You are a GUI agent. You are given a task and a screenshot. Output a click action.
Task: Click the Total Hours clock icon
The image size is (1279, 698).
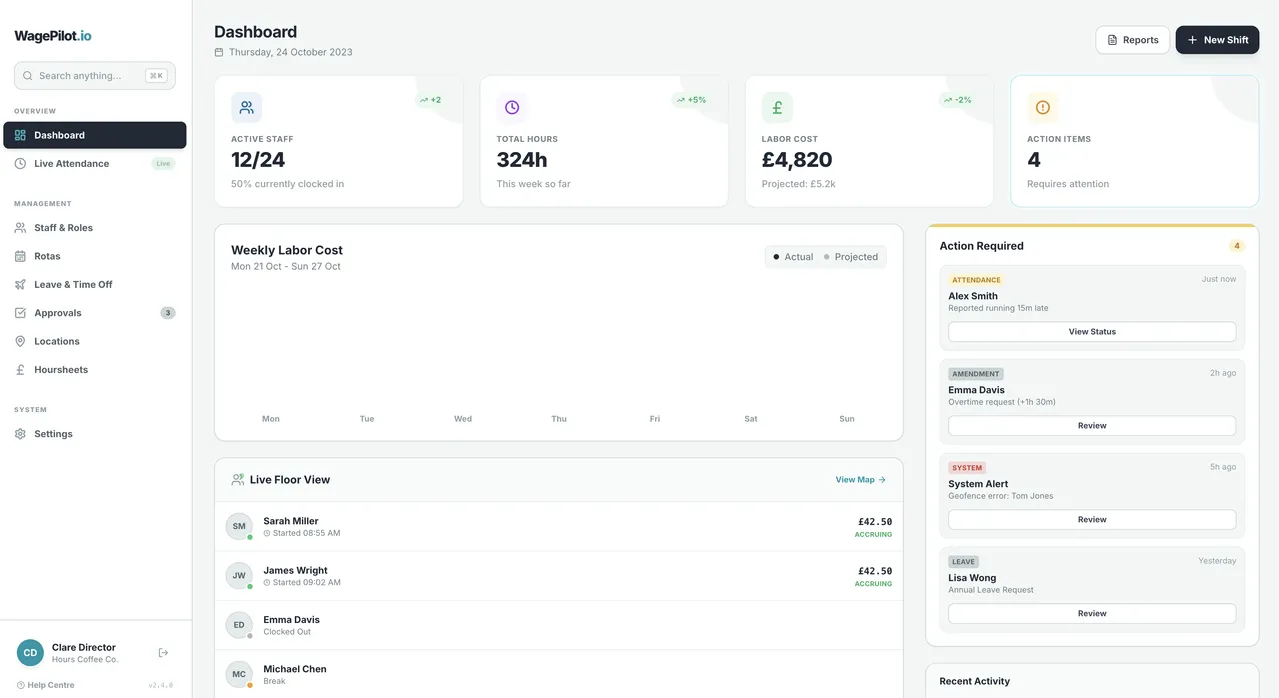tap(512, 107)
